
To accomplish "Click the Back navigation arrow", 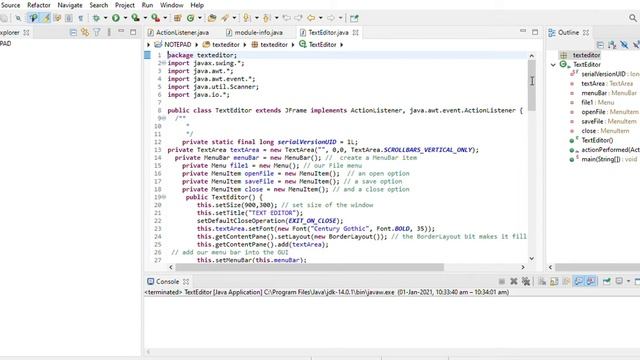I will pyautogui.click(x=311, y=18).
